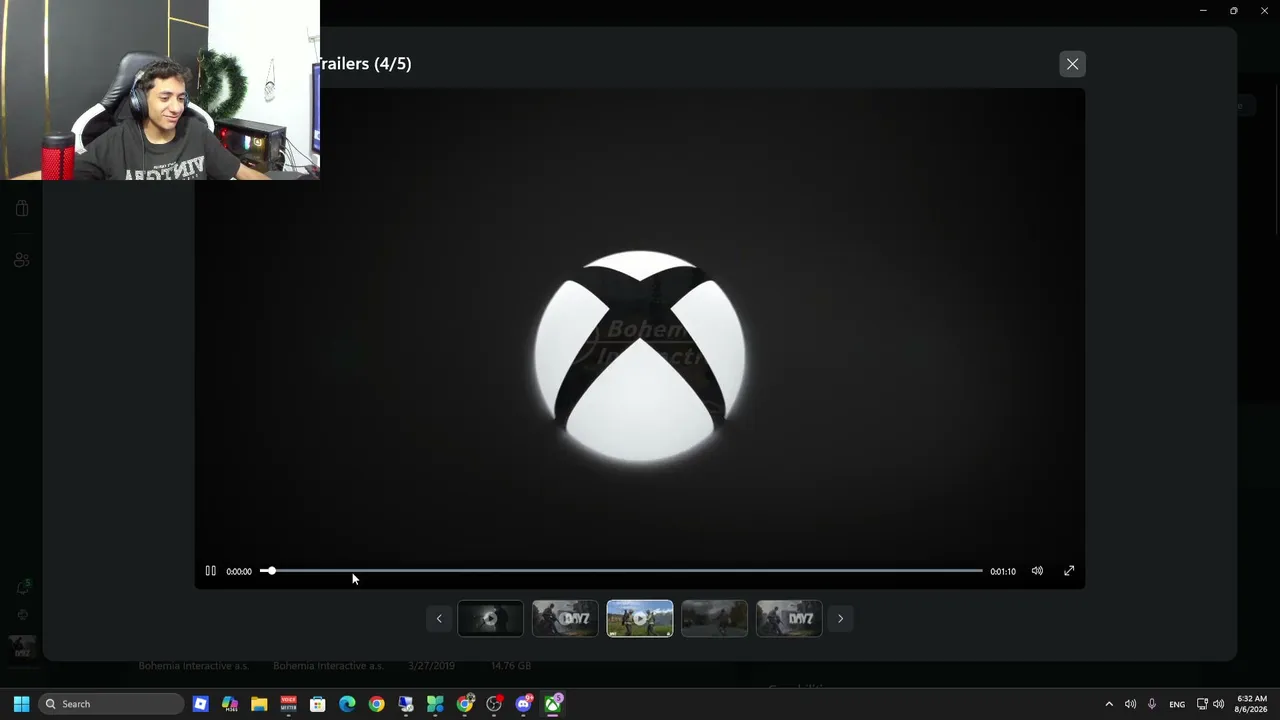
Task: Open the dimmed library icon in sidebar
Action: click(22, 208)
